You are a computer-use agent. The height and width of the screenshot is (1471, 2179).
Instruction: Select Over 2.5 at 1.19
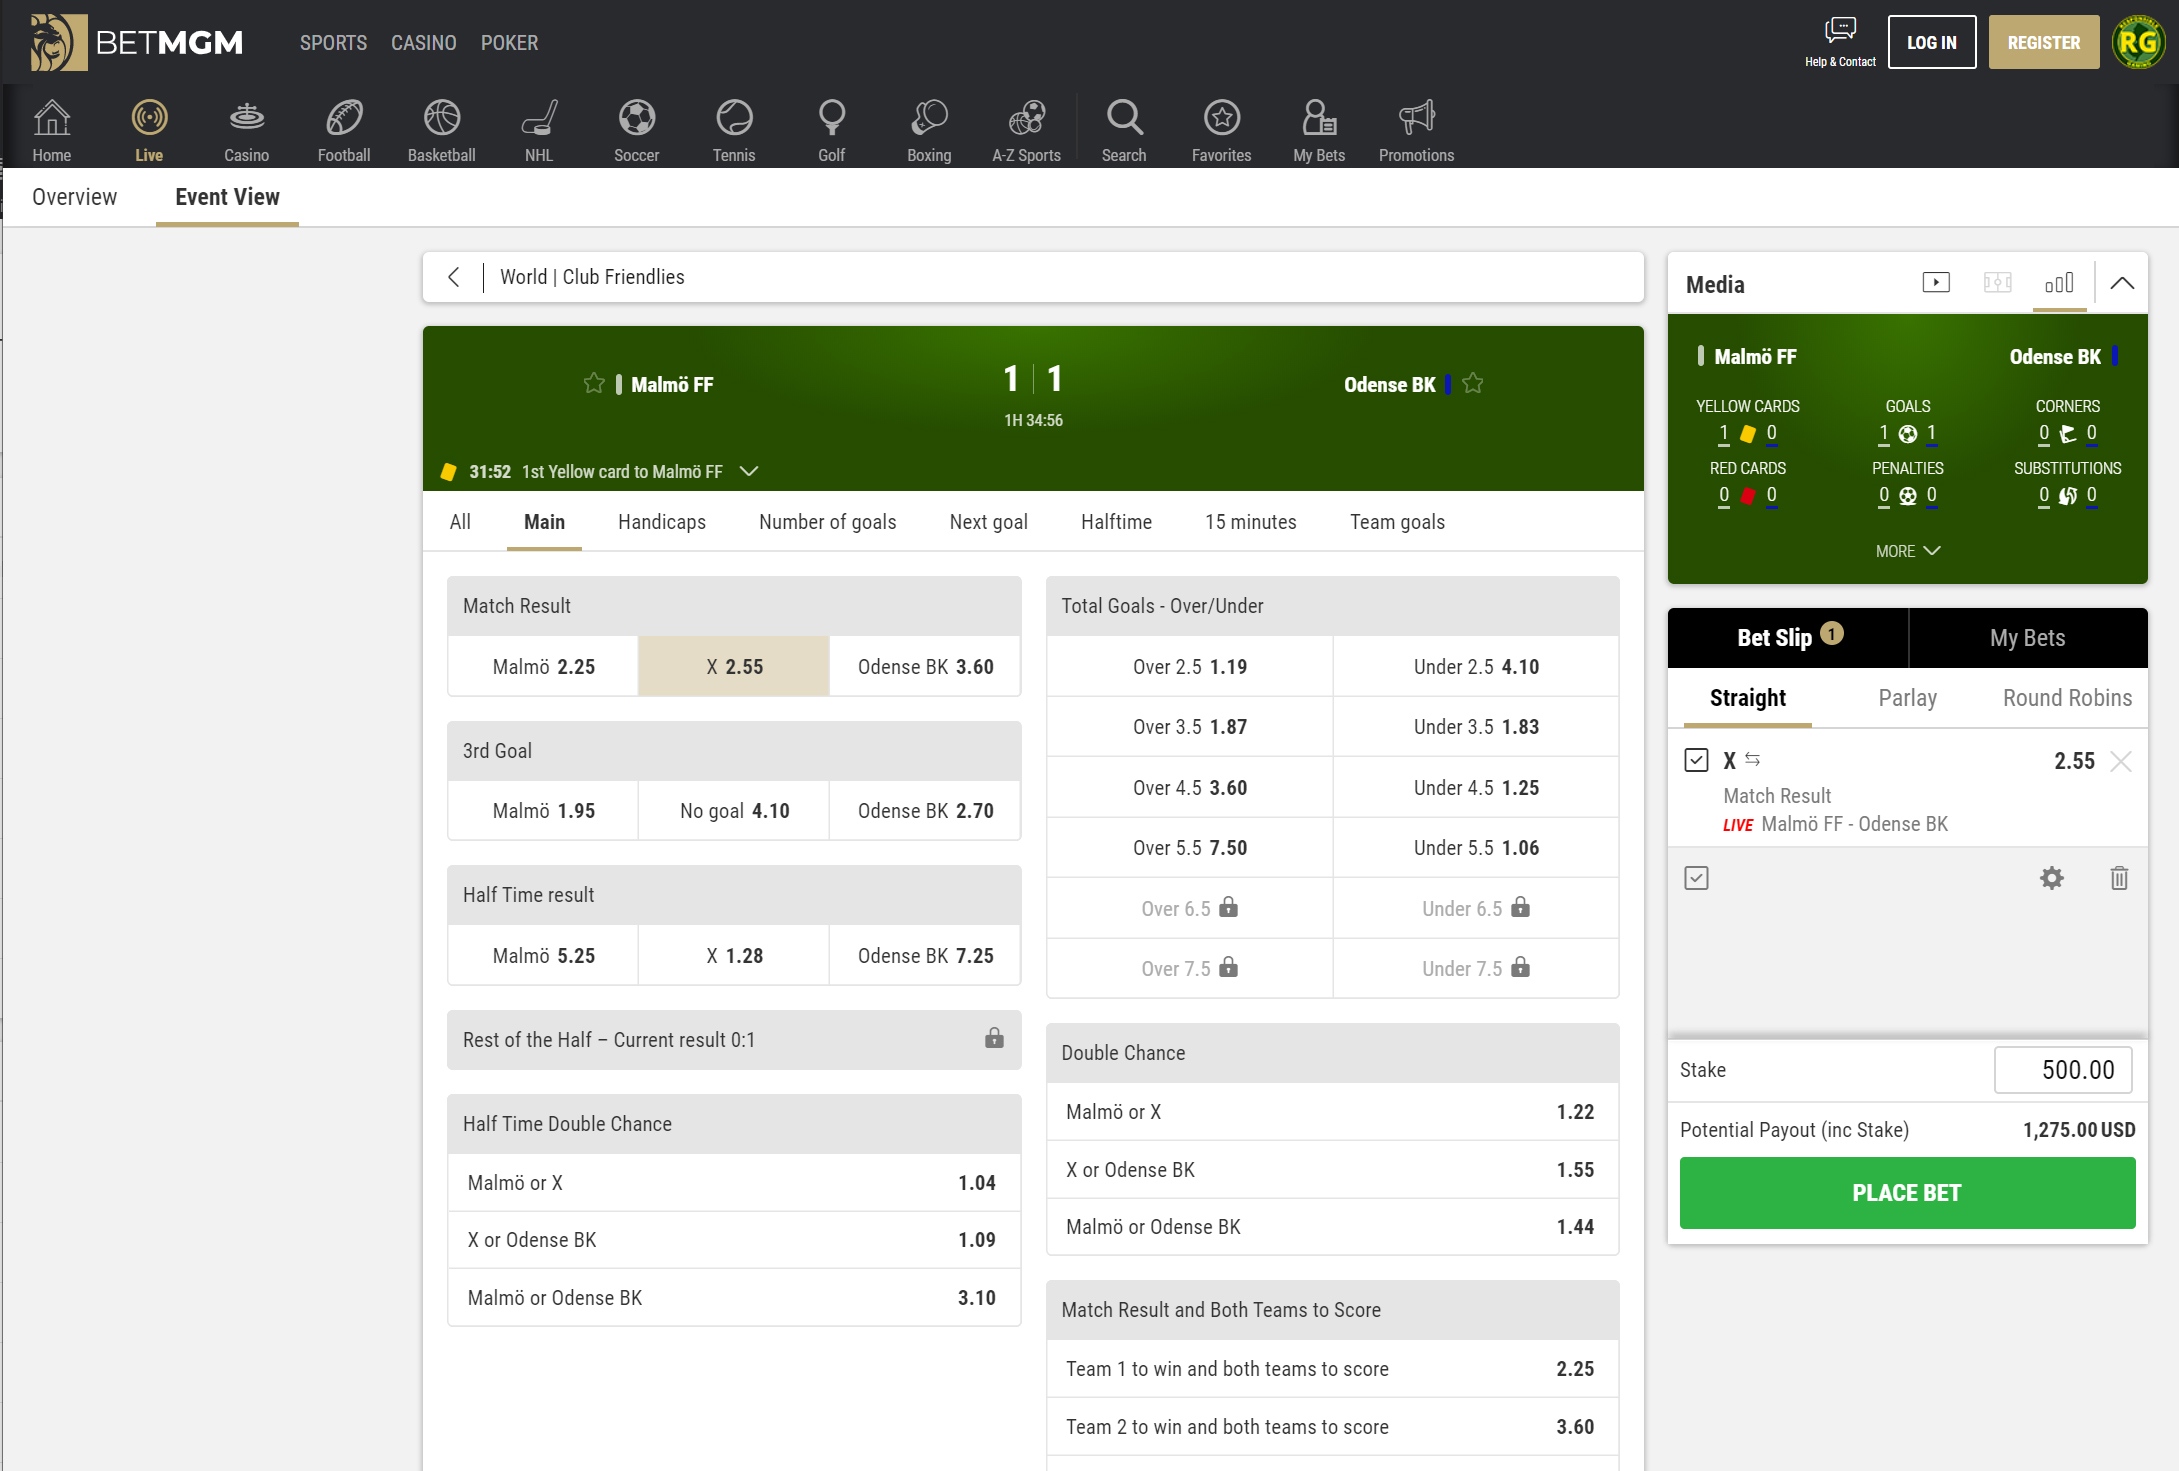tap(1190, 666)
